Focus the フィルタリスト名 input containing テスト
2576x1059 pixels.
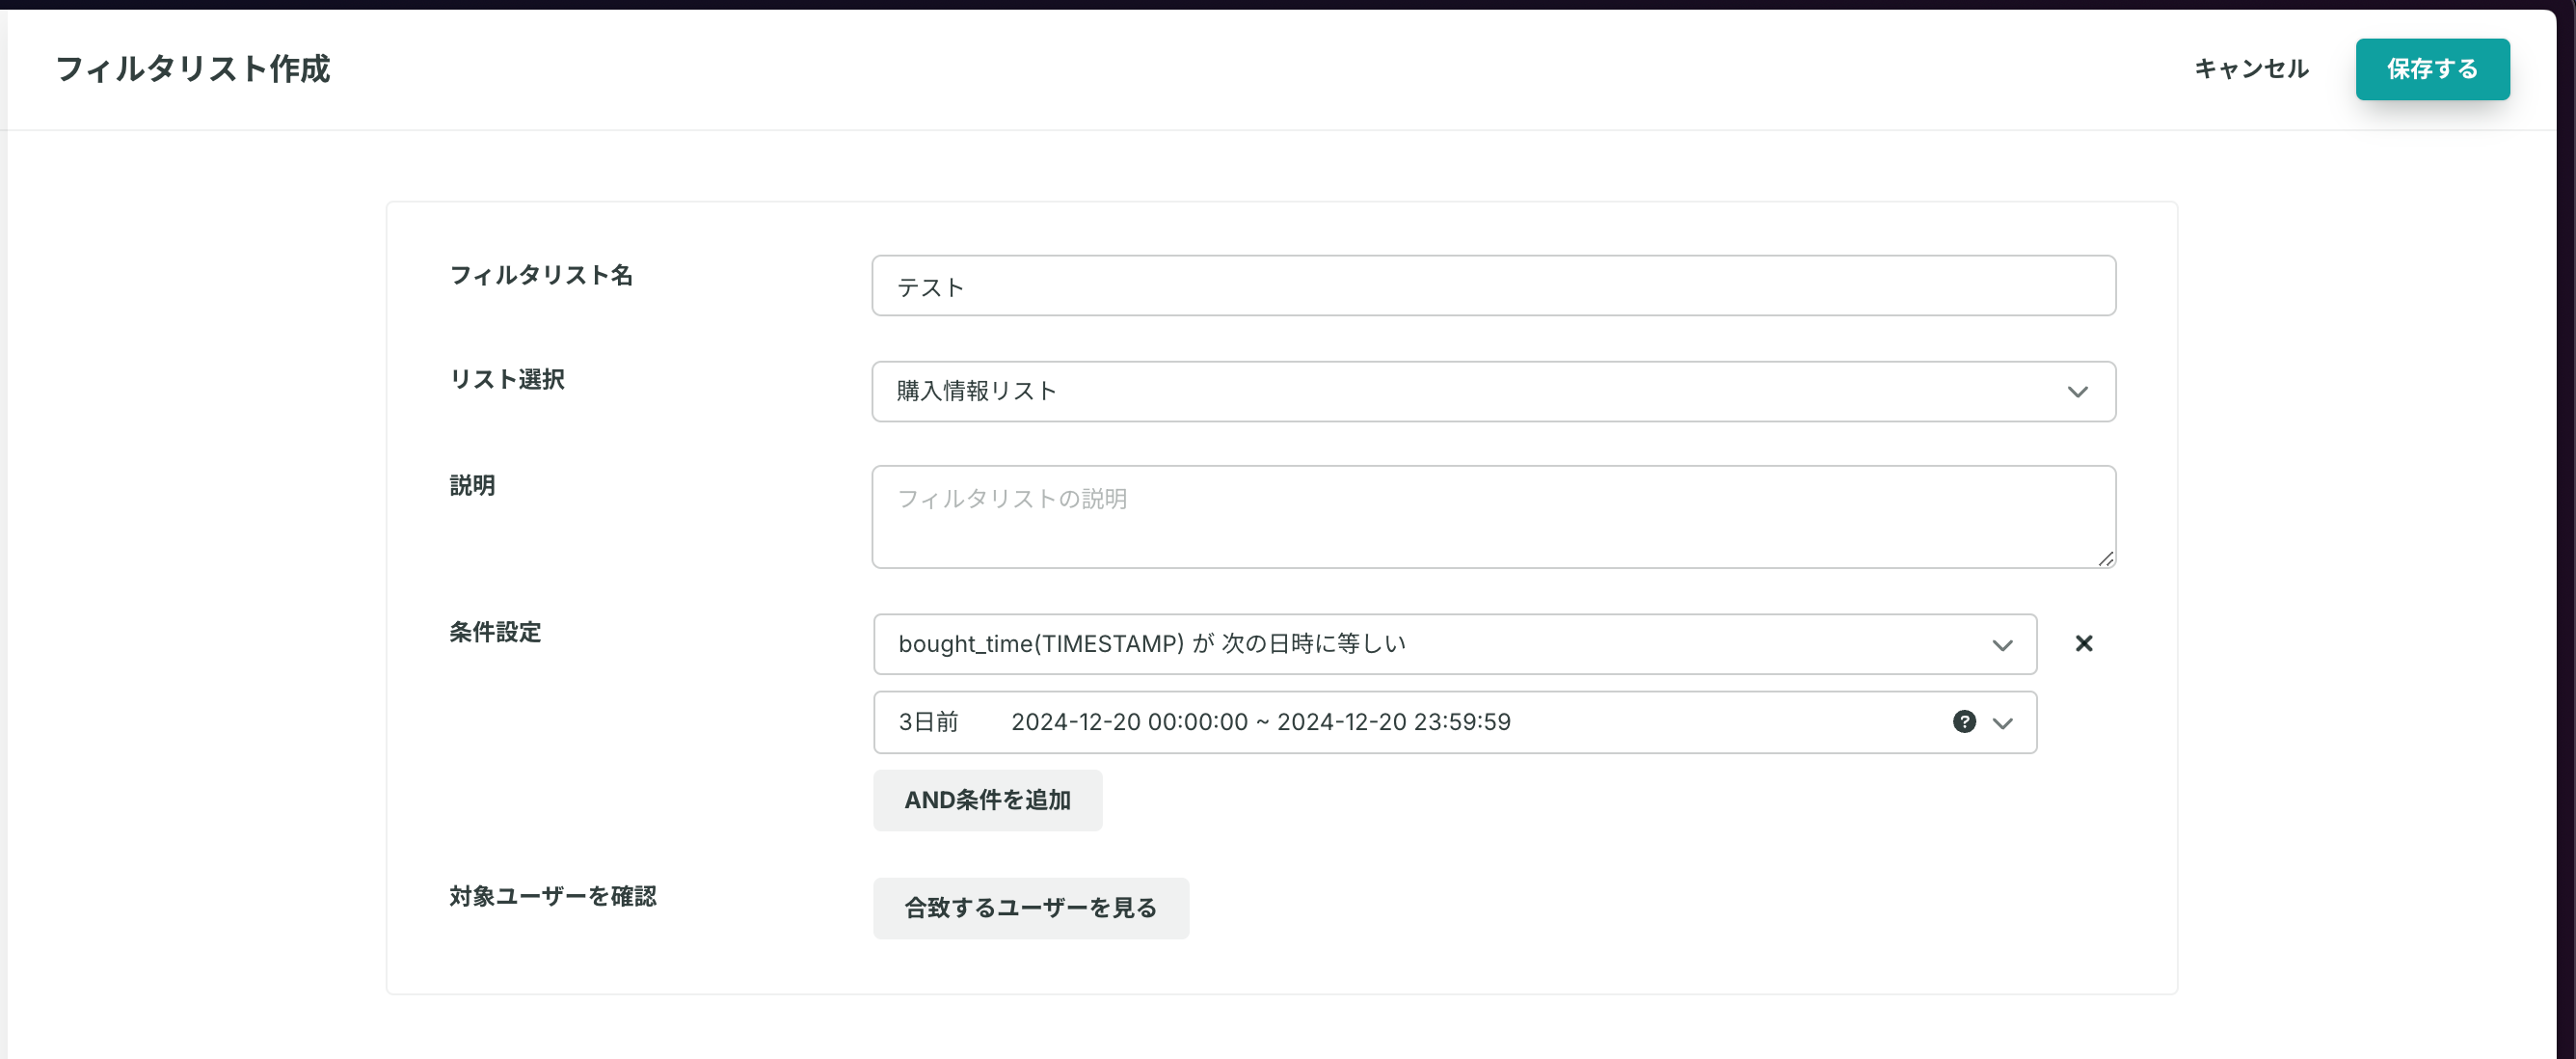(x=1493, y=286)
